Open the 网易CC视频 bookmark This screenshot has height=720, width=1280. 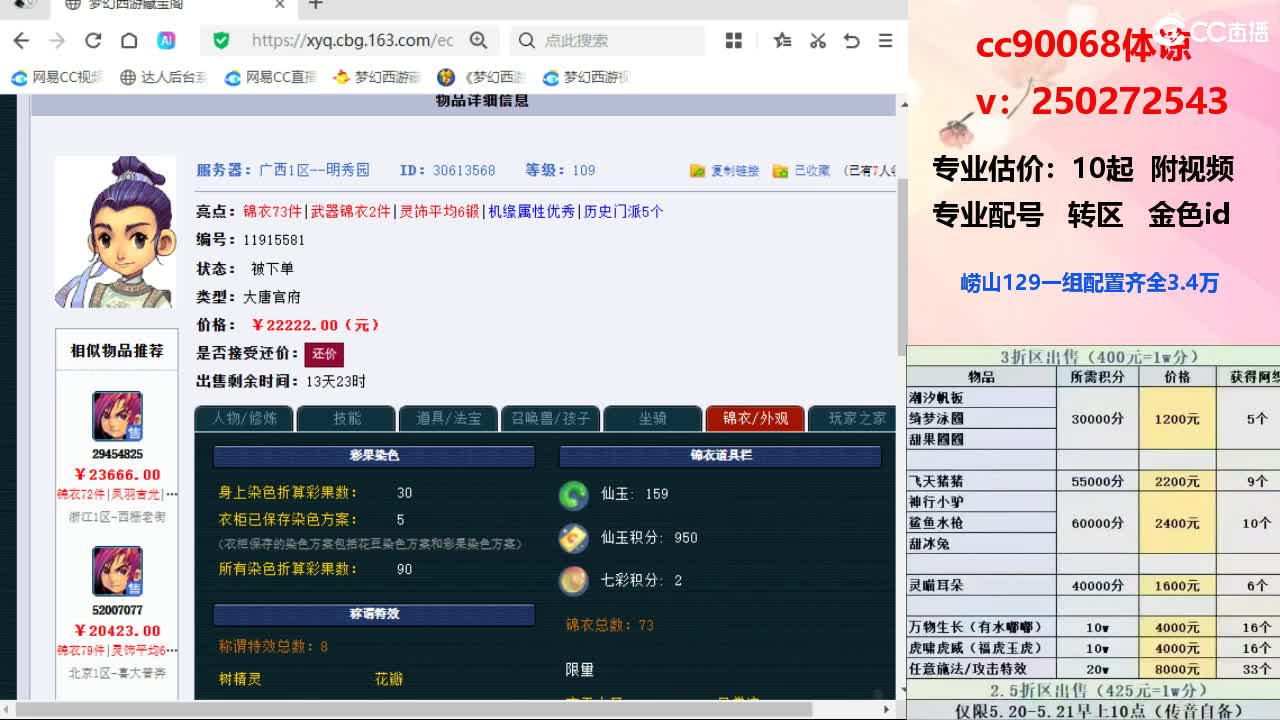57,77
